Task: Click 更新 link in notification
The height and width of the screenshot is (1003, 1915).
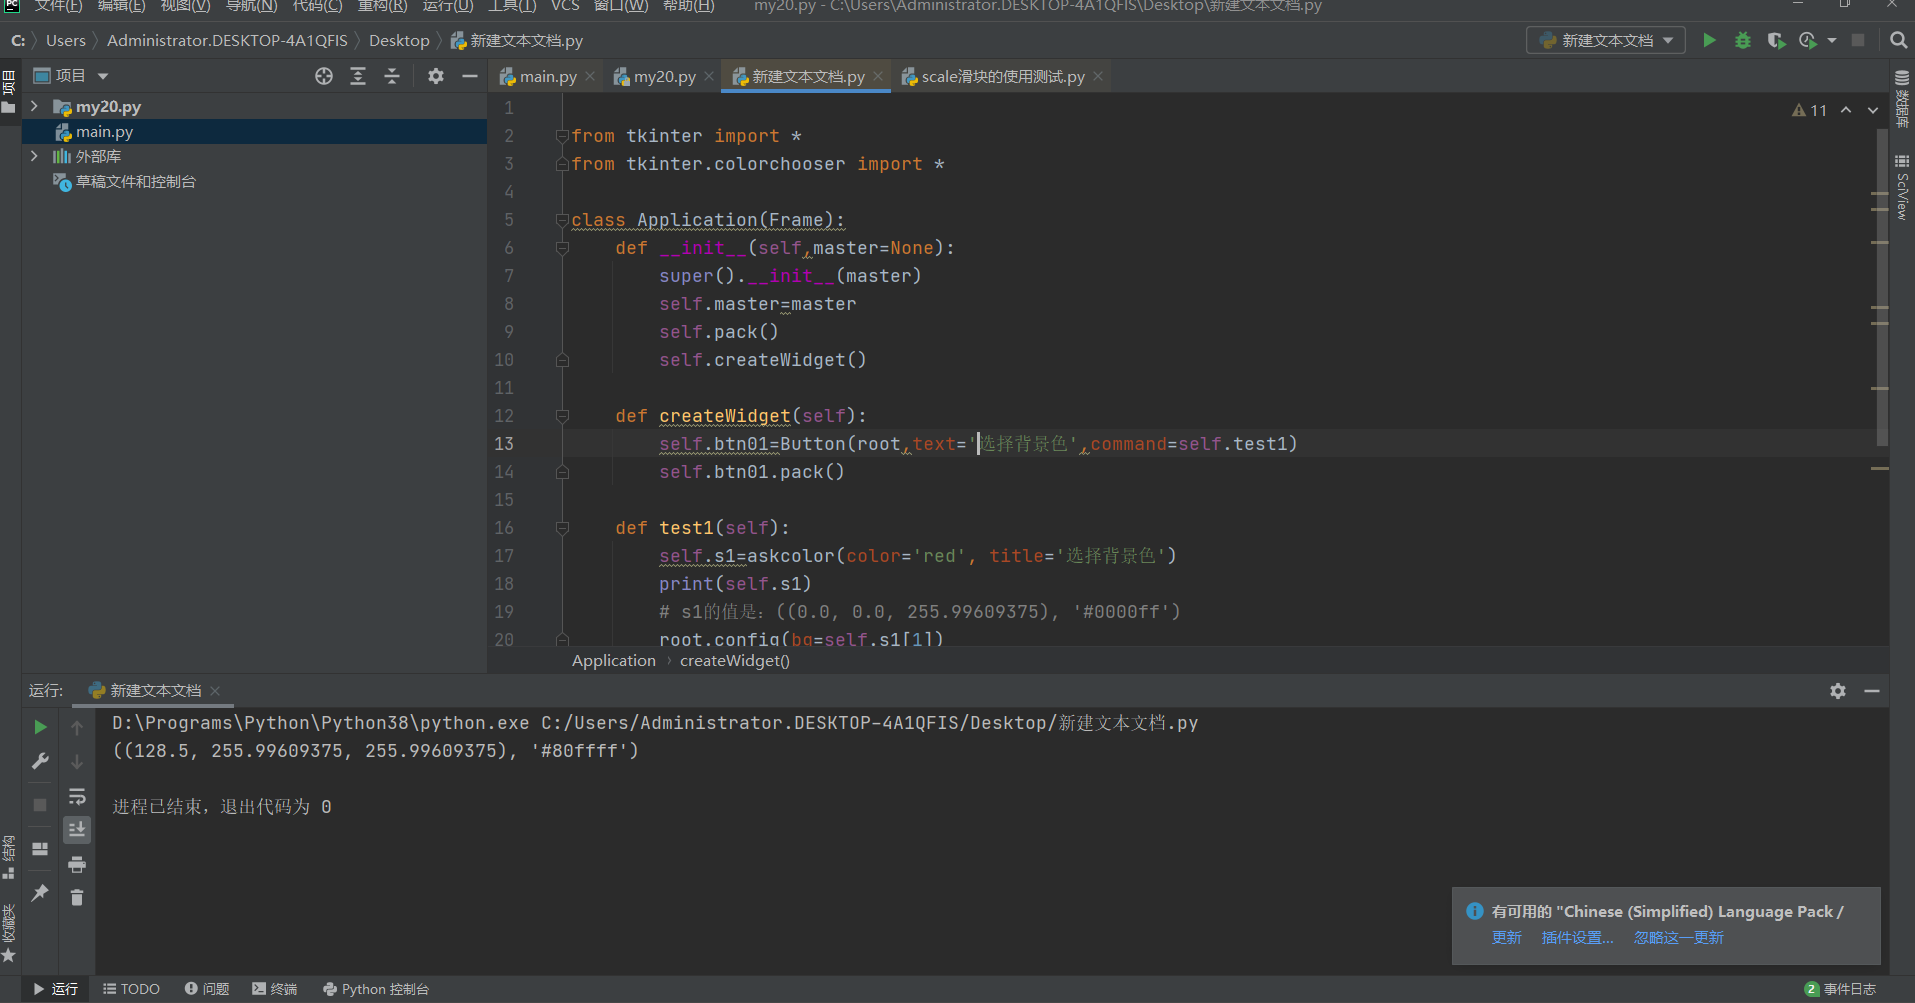Action: pos(1507,938)
